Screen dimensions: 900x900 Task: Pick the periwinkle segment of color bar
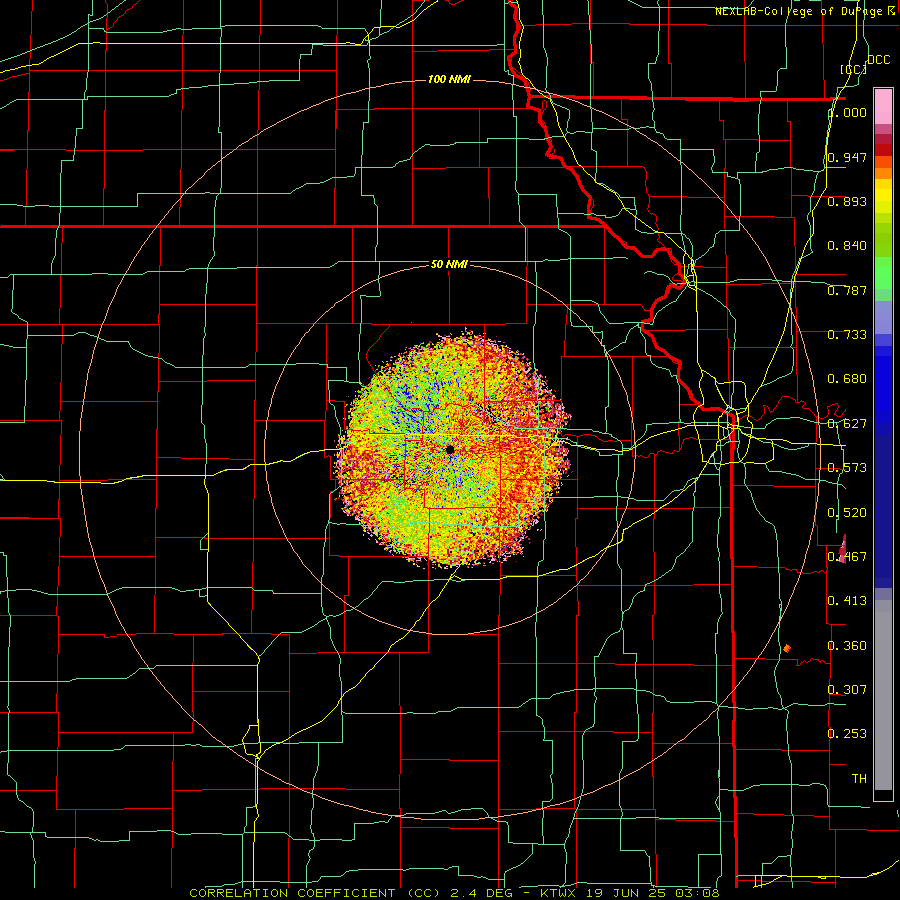pos(883,318)
